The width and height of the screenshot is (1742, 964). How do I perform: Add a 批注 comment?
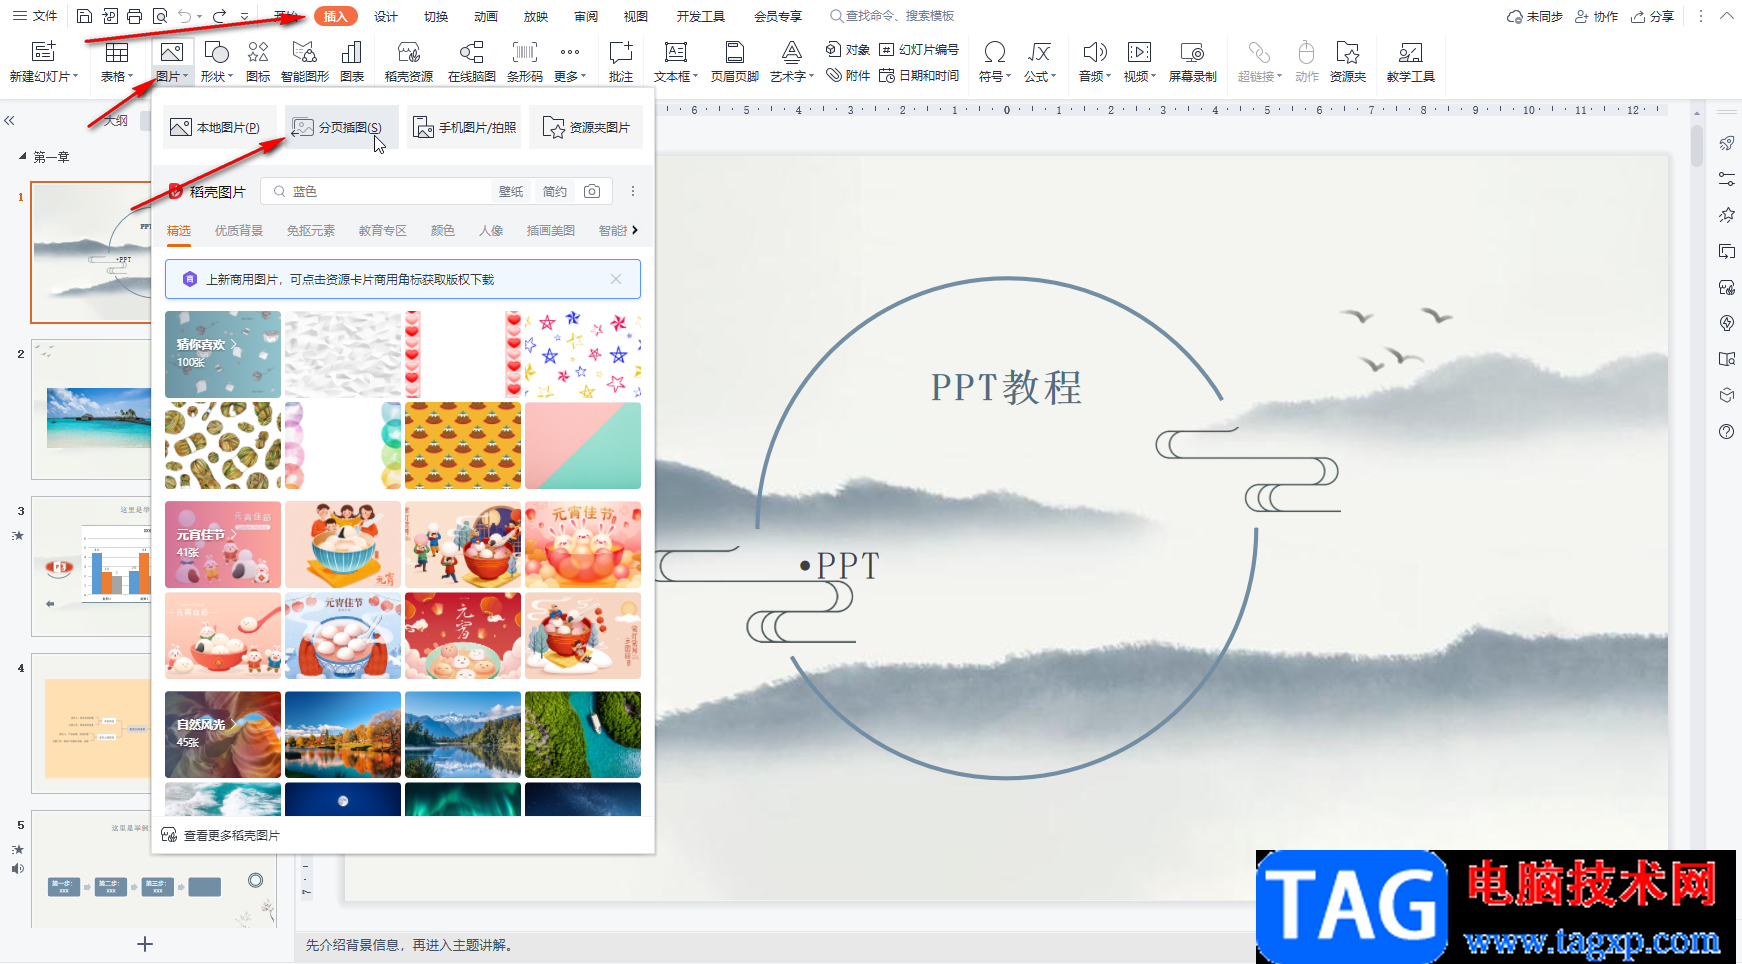point(621,52)
